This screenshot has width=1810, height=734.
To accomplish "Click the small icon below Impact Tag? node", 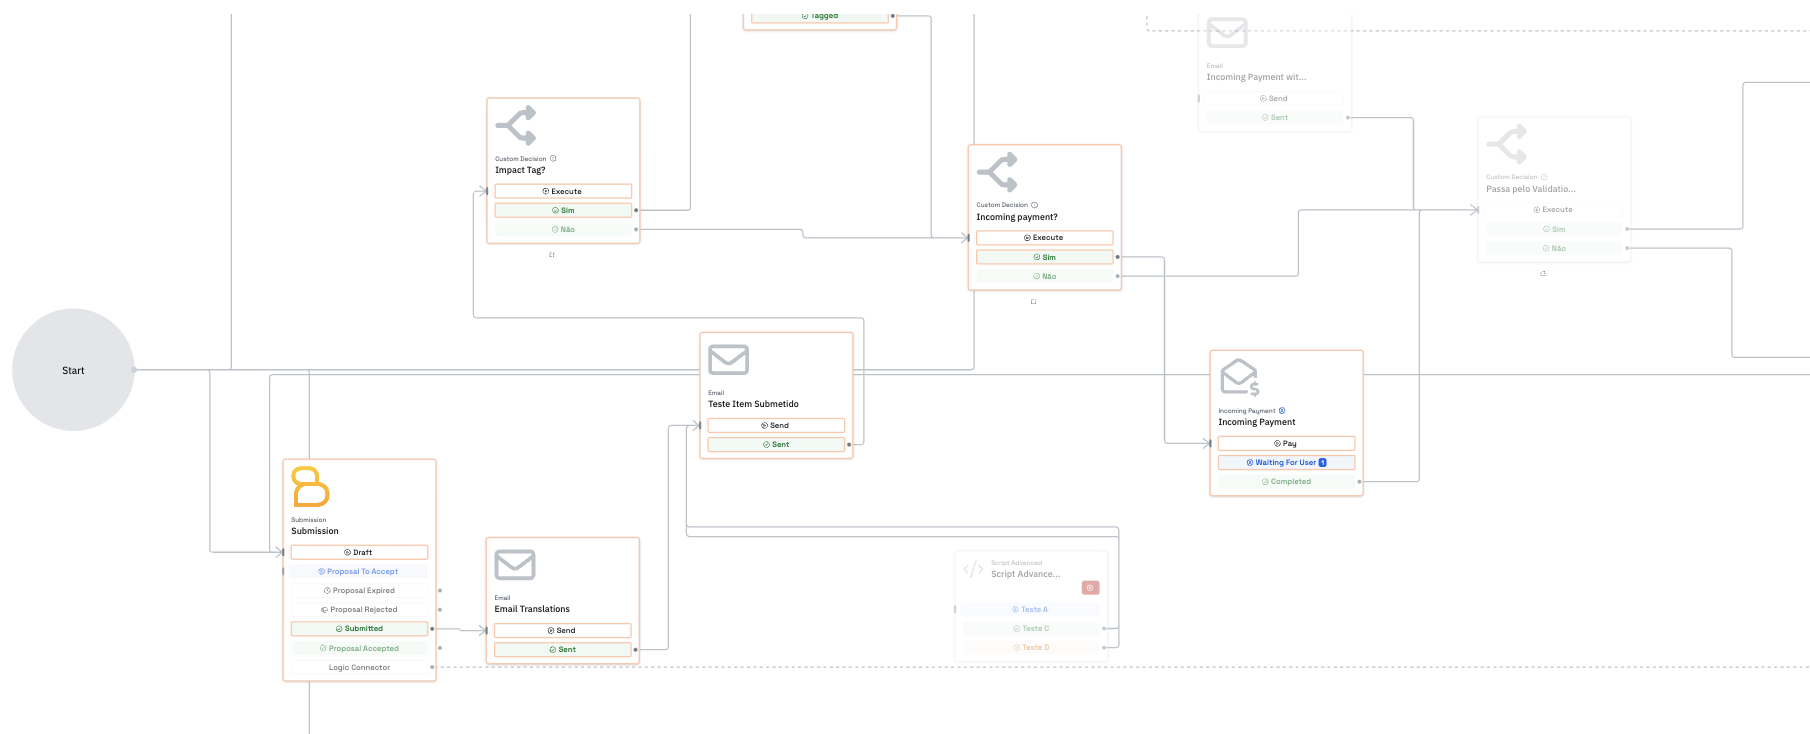I will [551, 255].
